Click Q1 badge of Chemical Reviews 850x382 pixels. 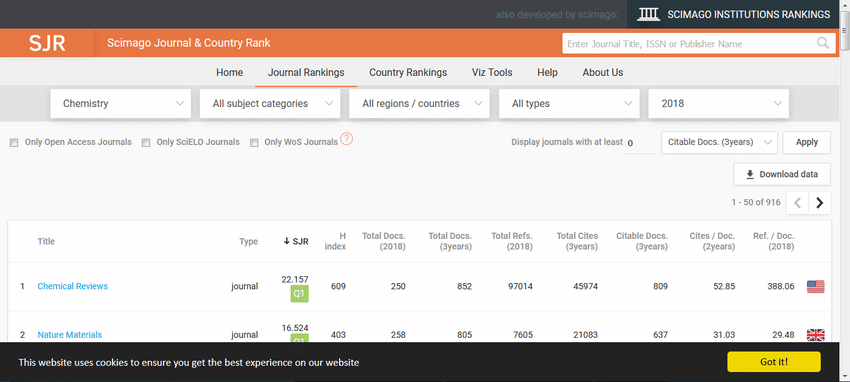coord(299,294)
